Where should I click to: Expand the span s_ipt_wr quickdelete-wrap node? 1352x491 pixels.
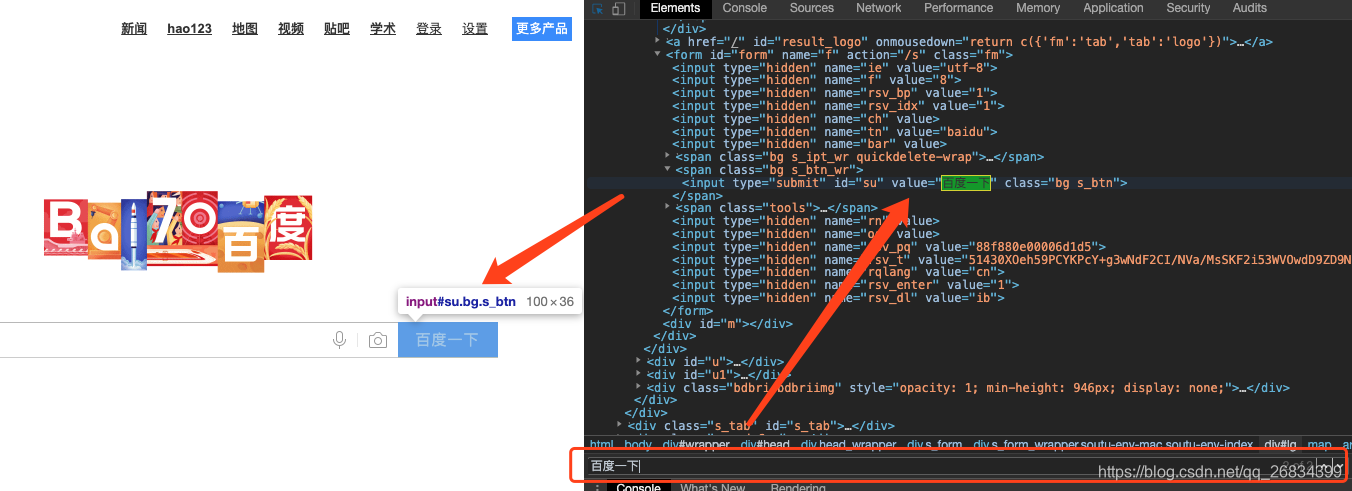(668, 157)
